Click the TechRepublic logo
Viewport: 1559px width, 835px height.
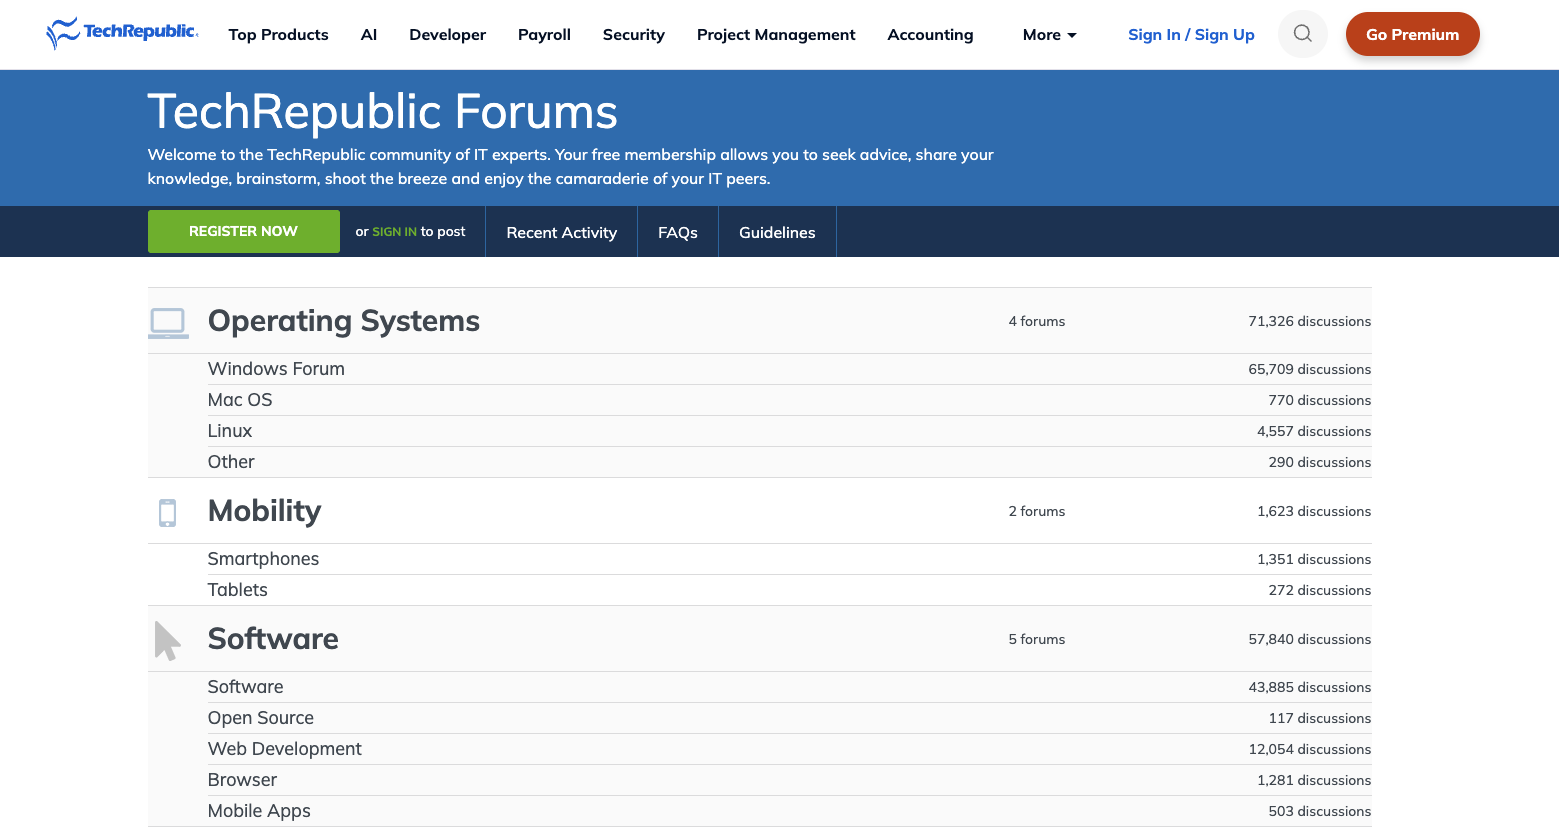pos(122,33)
